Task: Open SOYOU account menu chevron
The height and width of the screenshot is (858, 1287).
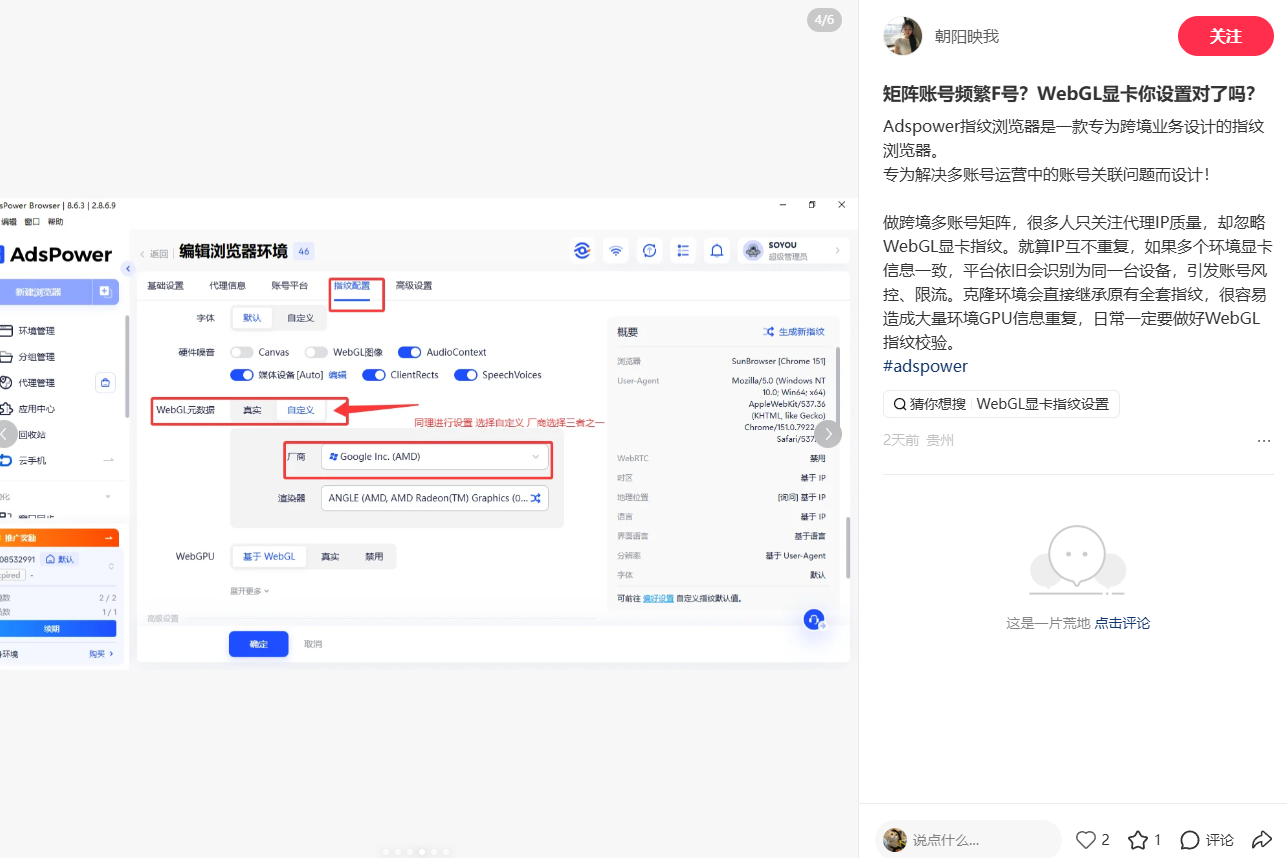Action: (x=836, y=251)
